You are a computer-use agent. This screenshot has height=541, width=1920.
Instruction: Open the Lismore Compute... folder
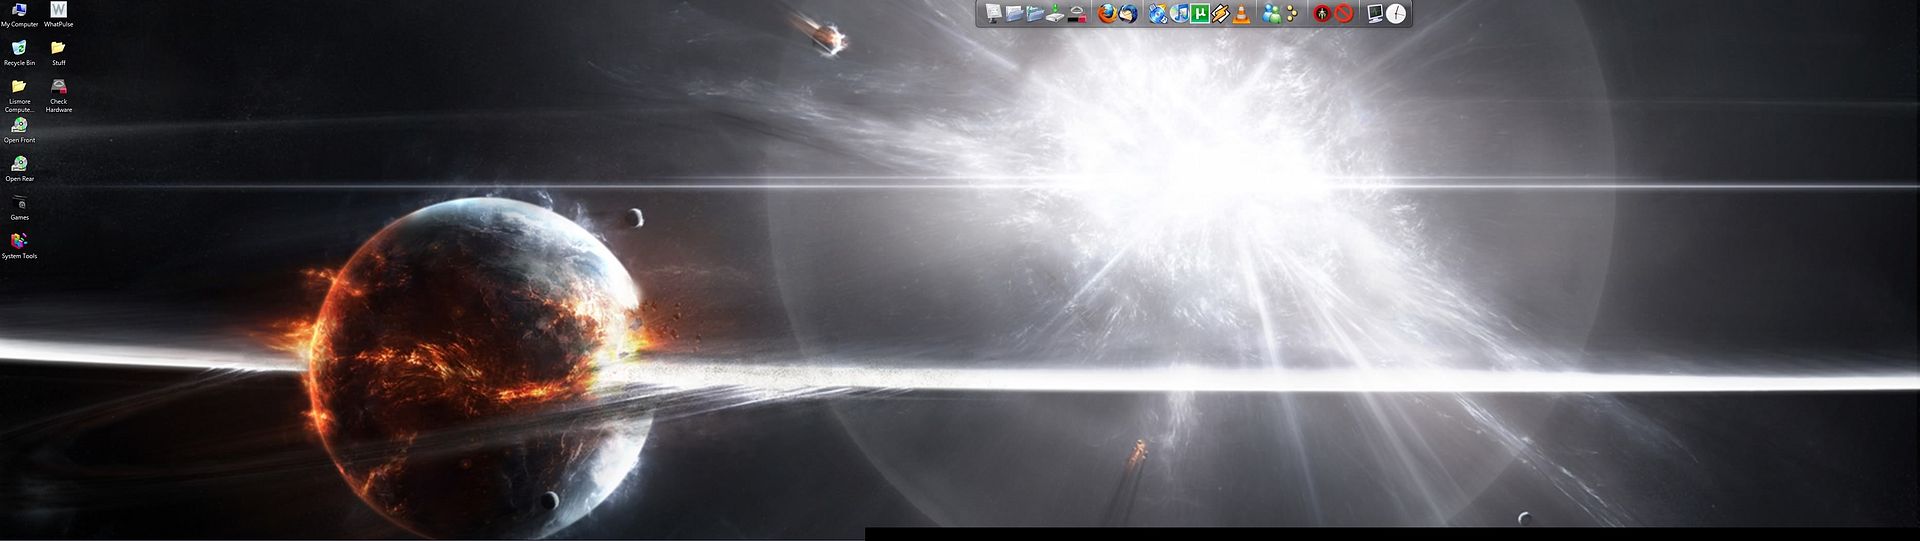point(19,96)
